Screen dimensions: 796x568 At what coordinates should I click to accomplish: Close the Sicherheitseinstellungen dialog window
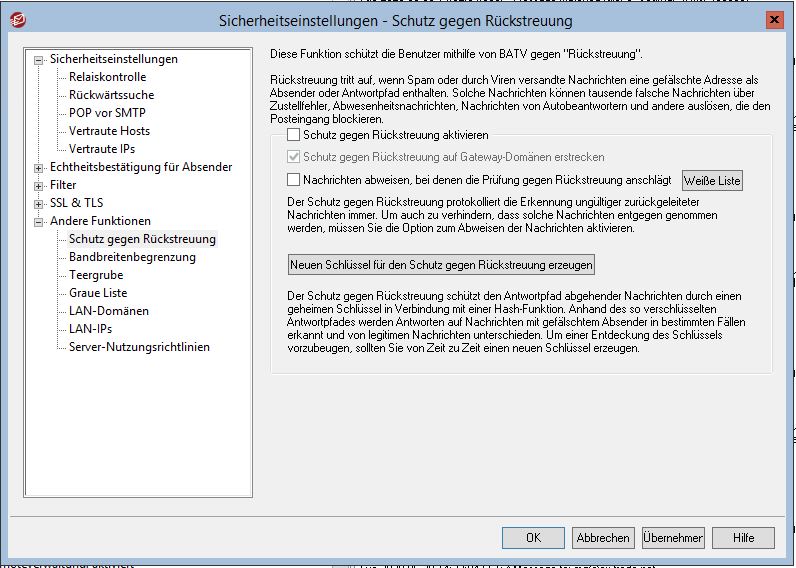click(x=773, y=20)
